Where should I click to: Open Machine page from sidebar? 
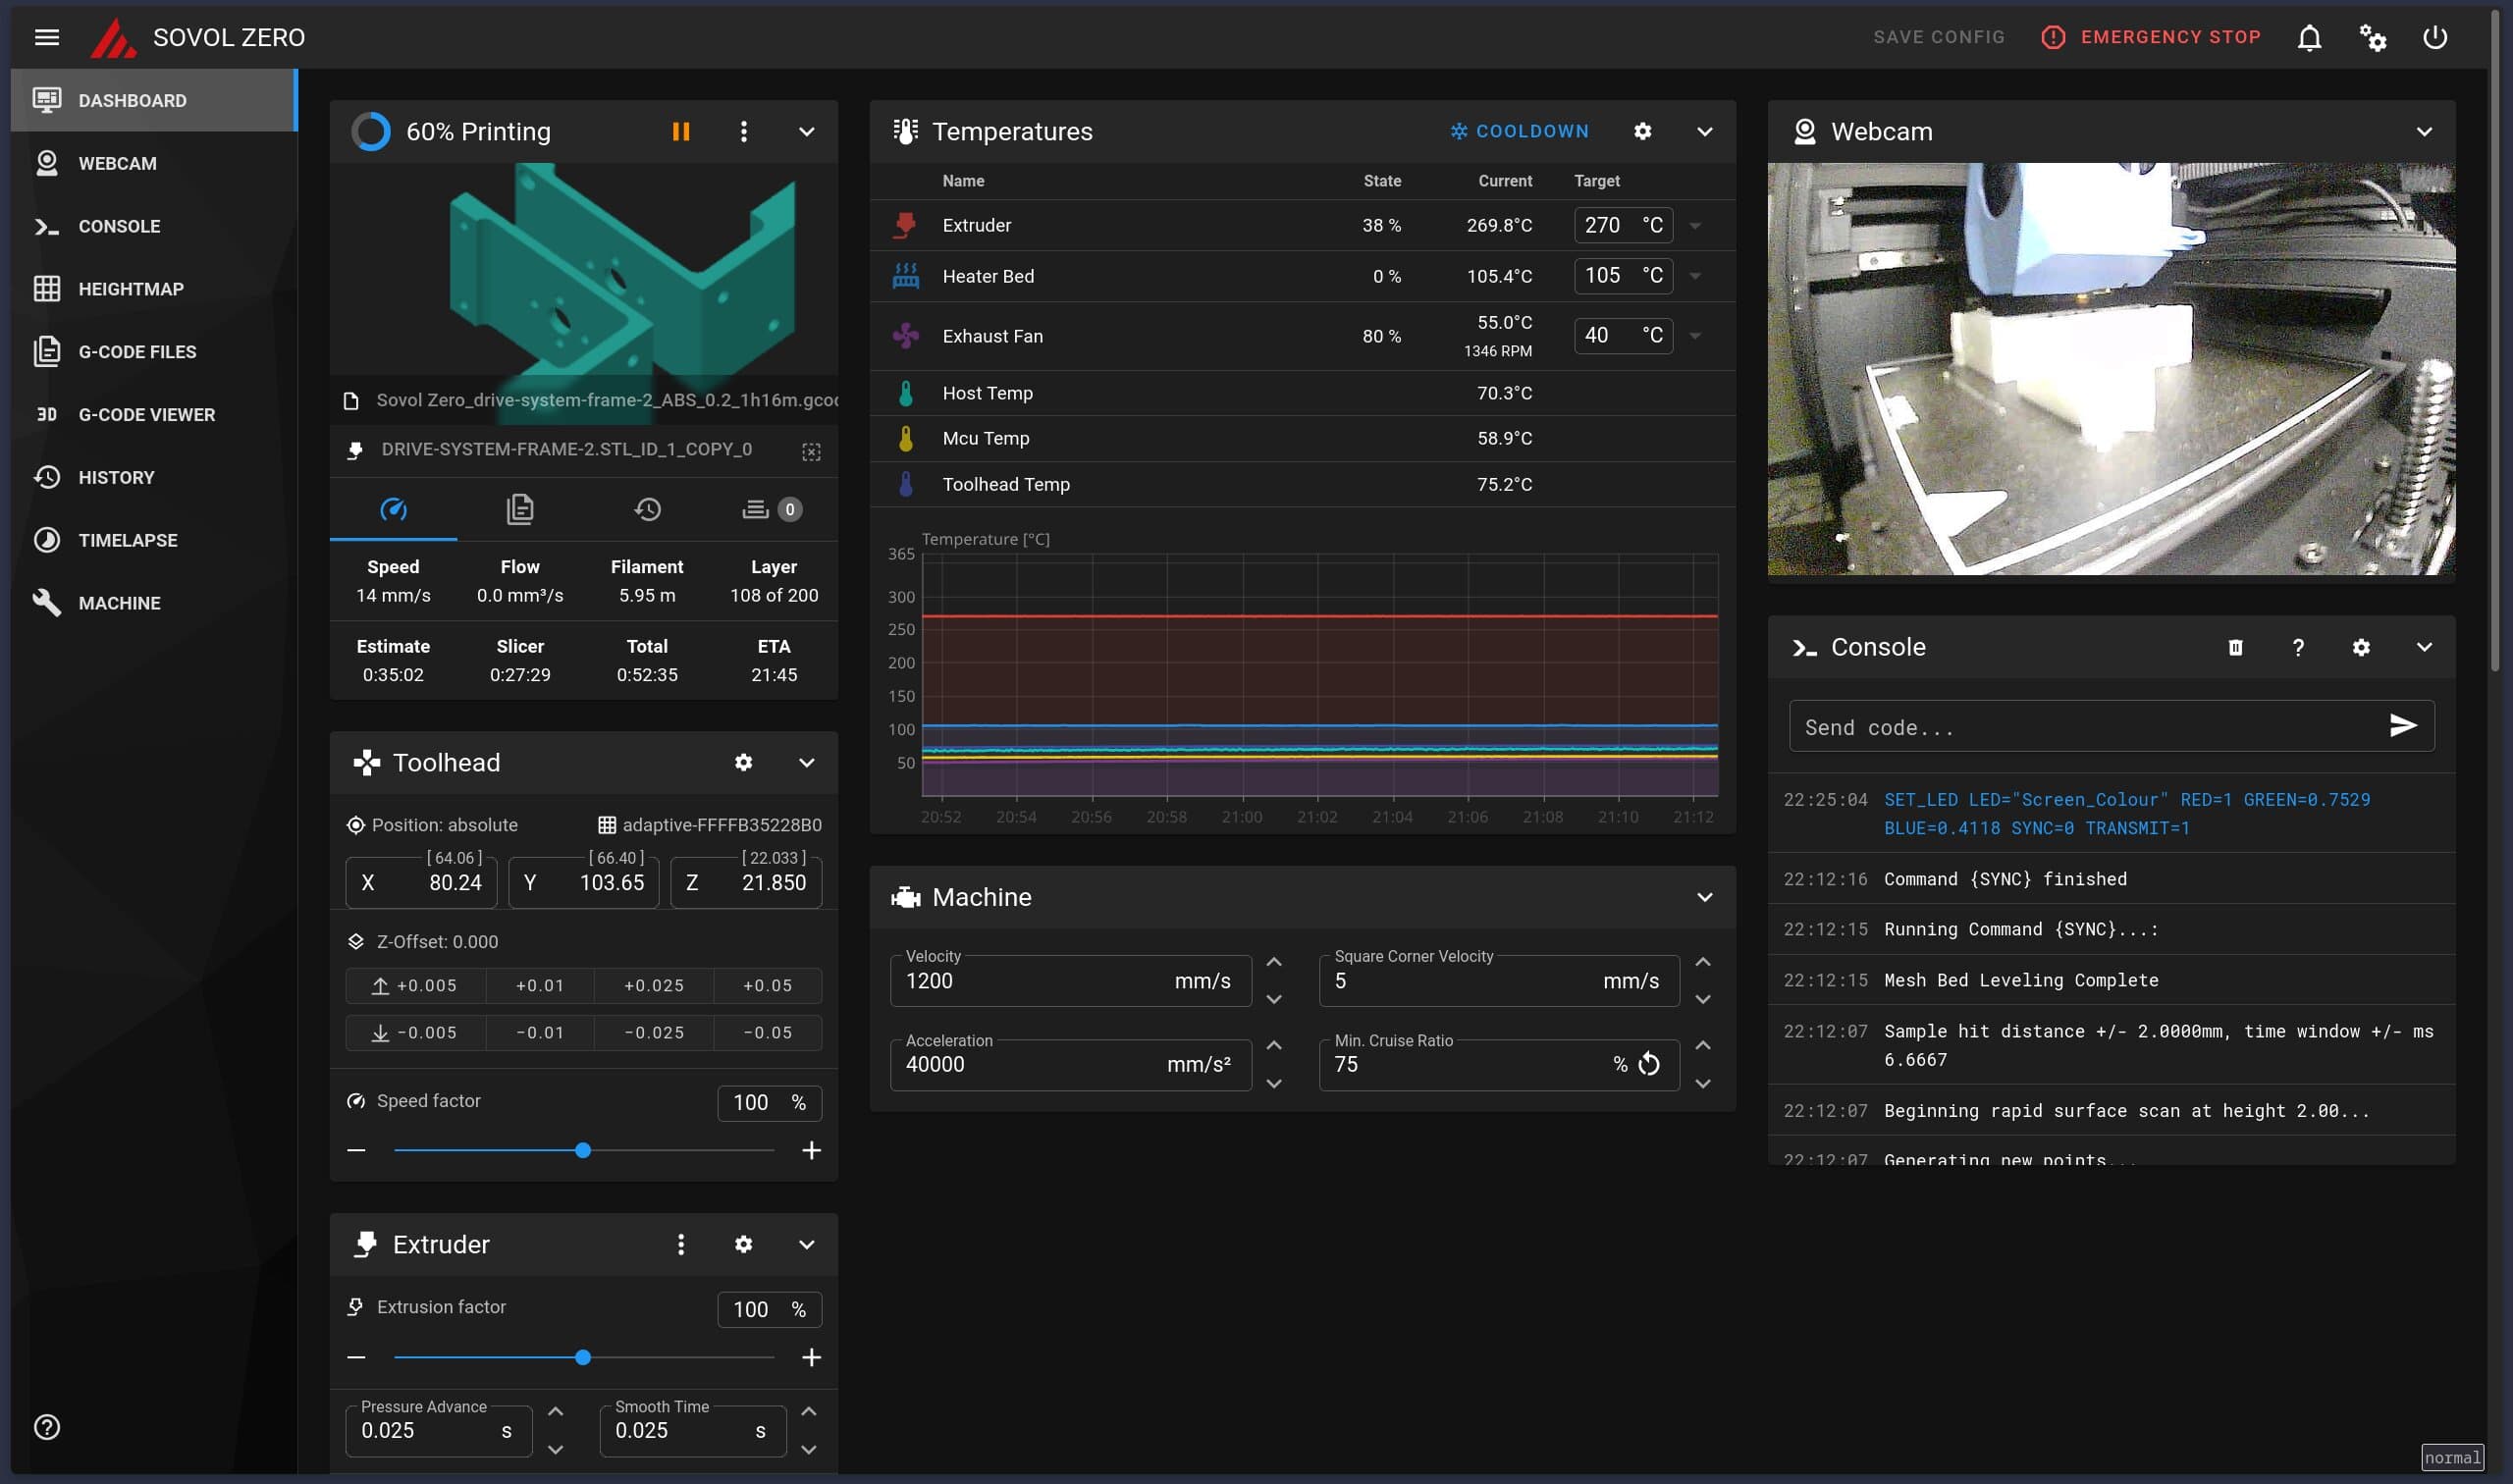154,603
